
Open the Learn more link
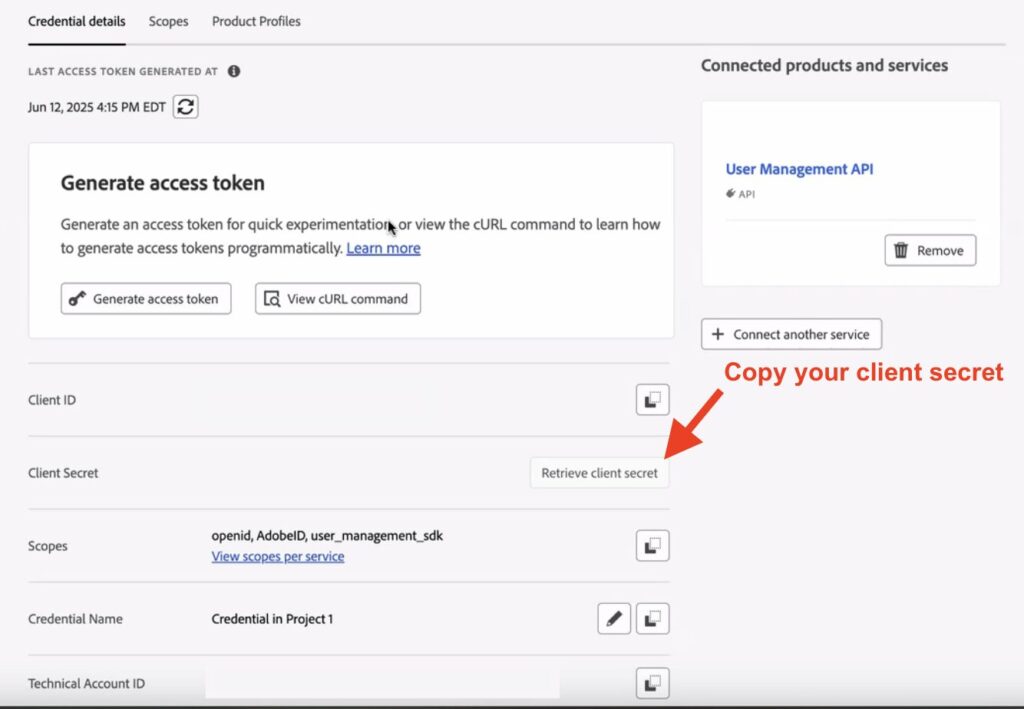pyautogui.click(x=383, y=248)
